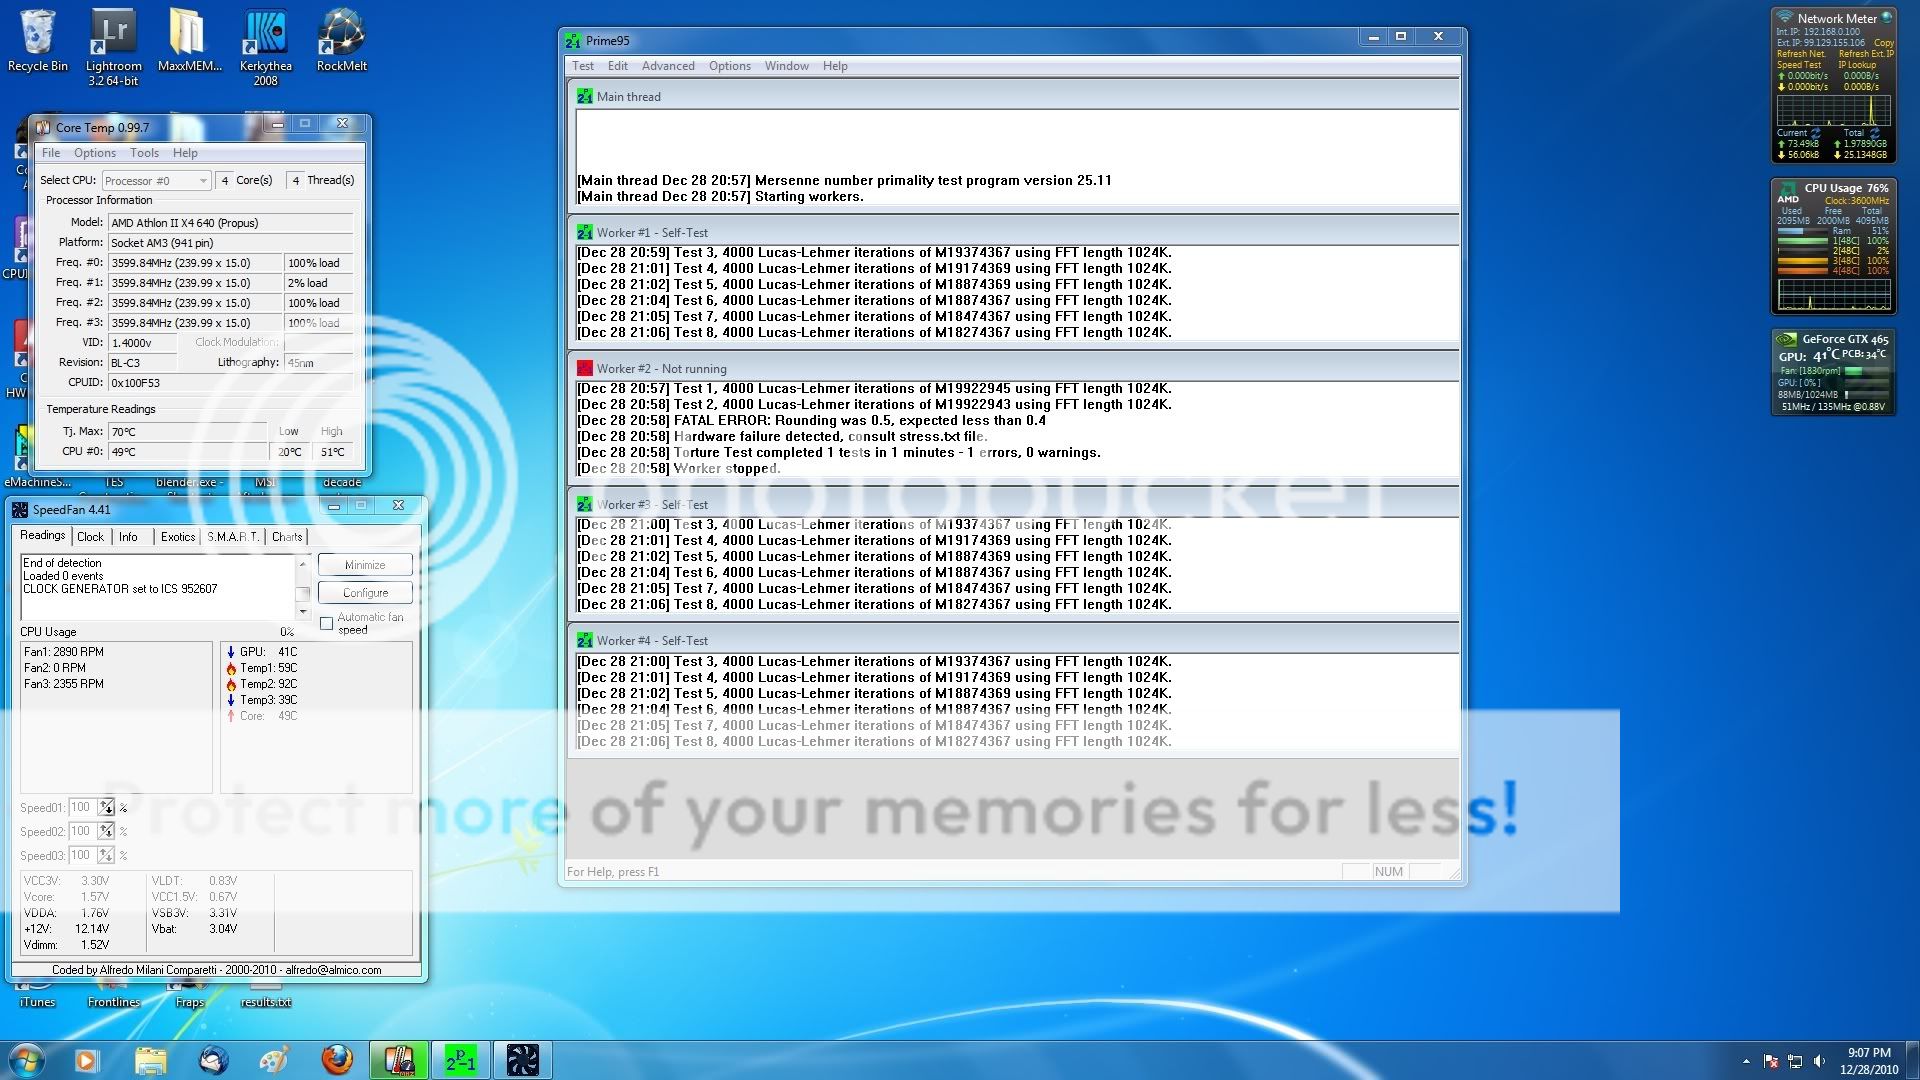Viewport: 1920px width, 1080px height.
Task: Open the Lightroom 3.2 64-bit shortcut
Action: pos(113,47)
